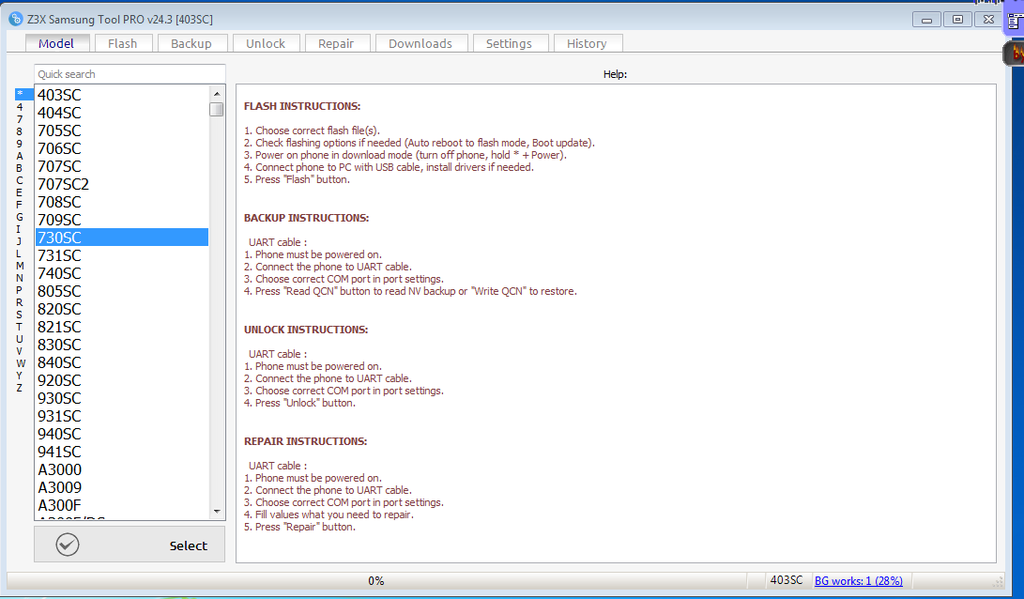Click the checkmark icon on Select button
Image resolution: width=1024 pixels, height=599 pixels.
pyautogui.click(x=67, y=545)
